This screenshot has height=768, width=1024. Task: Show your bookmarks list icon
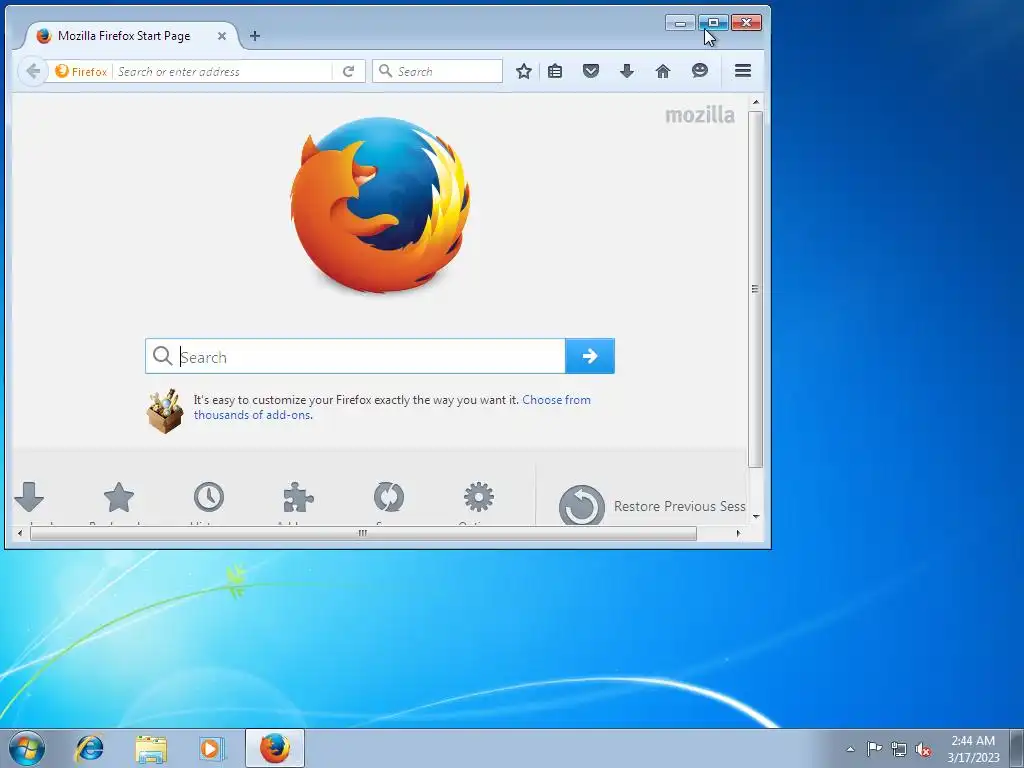555,71
